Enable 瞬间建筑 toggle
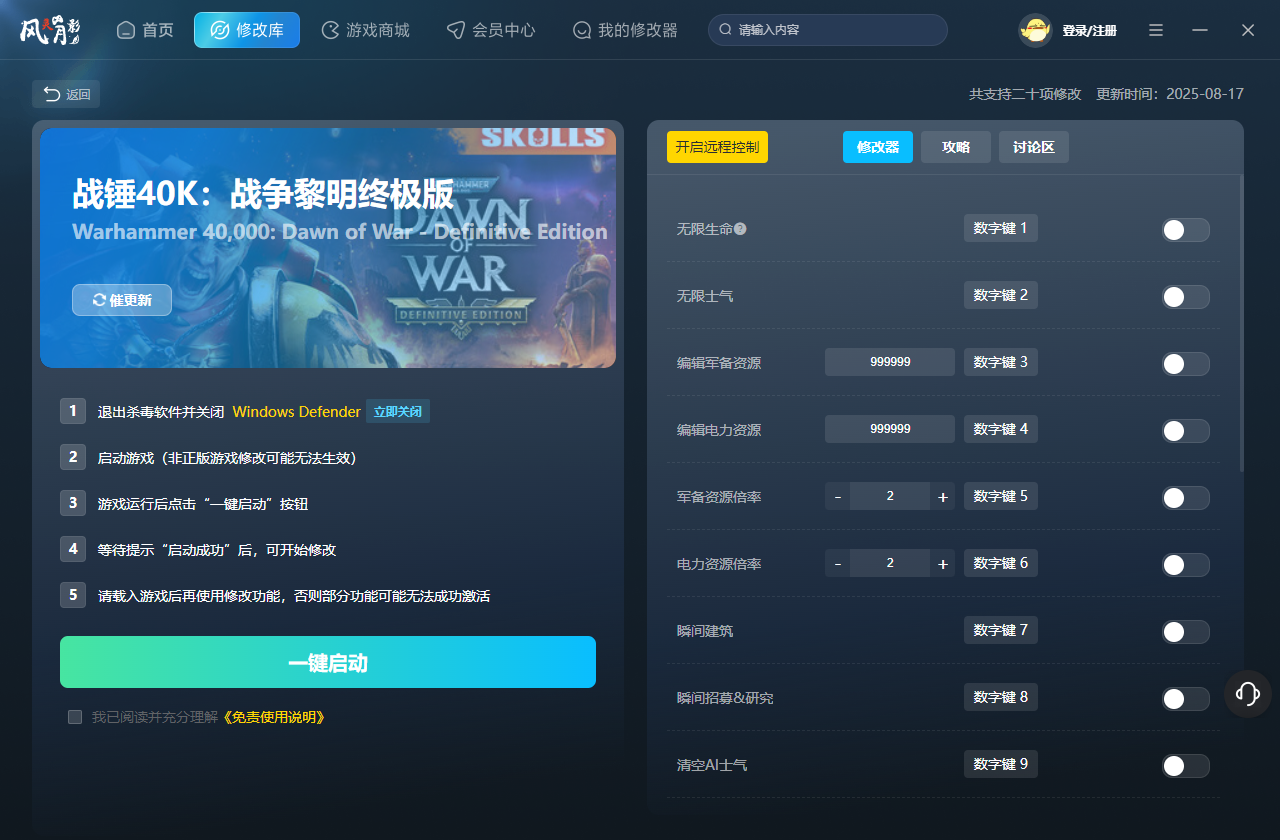The image size is (1280, 840). point(1186,632)
